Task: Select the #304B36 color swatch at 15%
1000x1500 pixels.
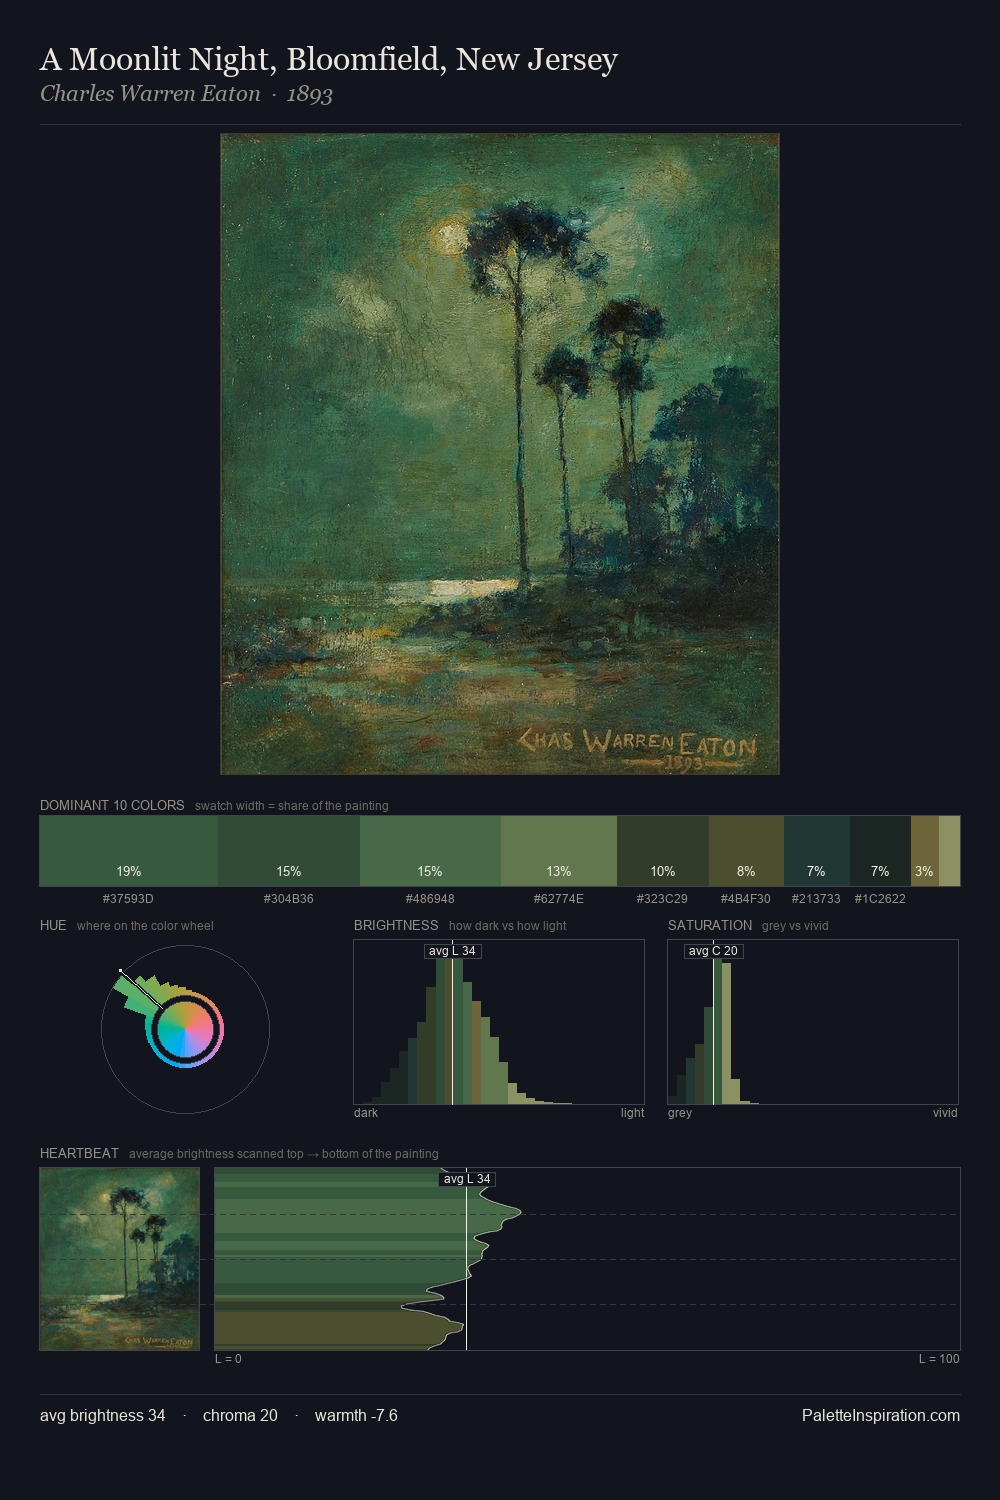Action: click(289, 851)
